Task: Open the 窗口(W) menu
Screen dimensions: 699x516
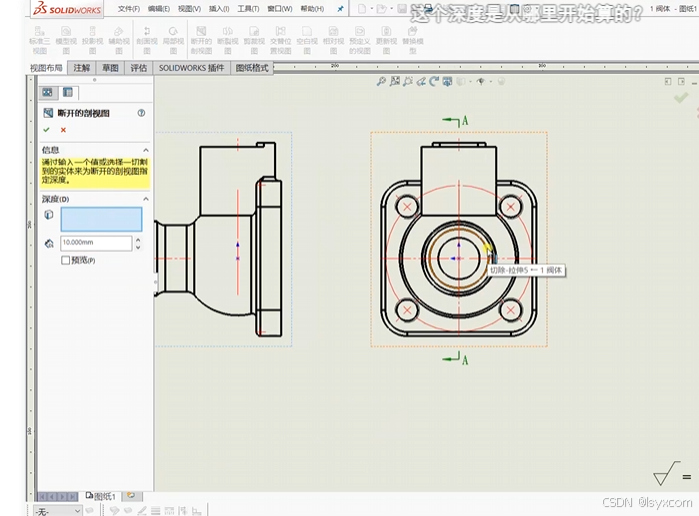Action: pyautogui.click(x=280, y=9)
